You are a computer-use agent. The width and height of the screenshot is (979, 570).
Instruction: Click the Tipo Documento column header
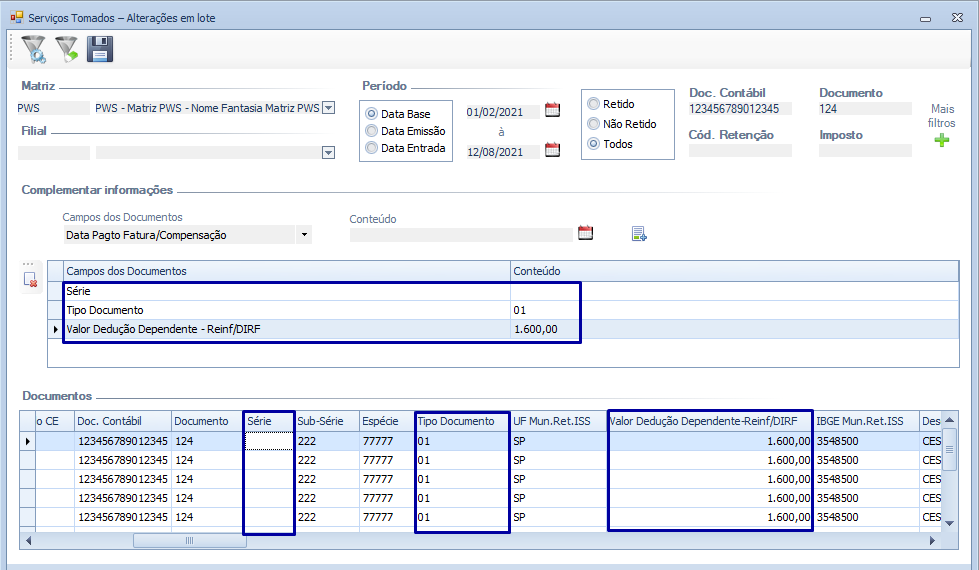point(462,421)
